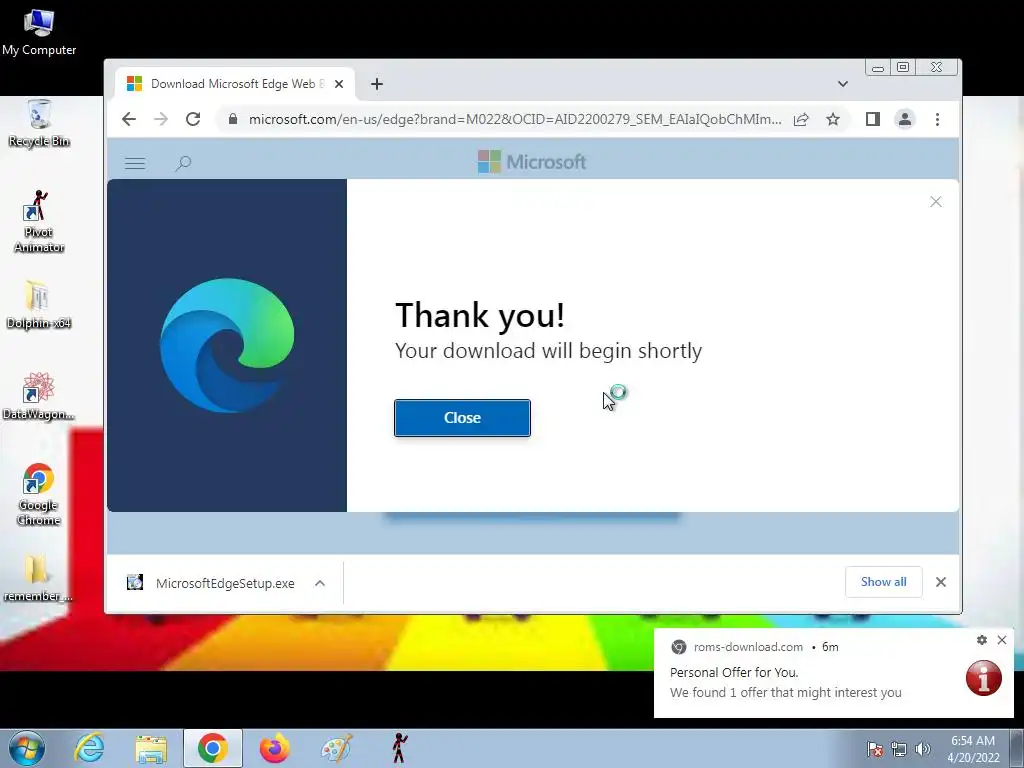
Task: Open notification settings gear icon
Action: click(x=982, y=640)
